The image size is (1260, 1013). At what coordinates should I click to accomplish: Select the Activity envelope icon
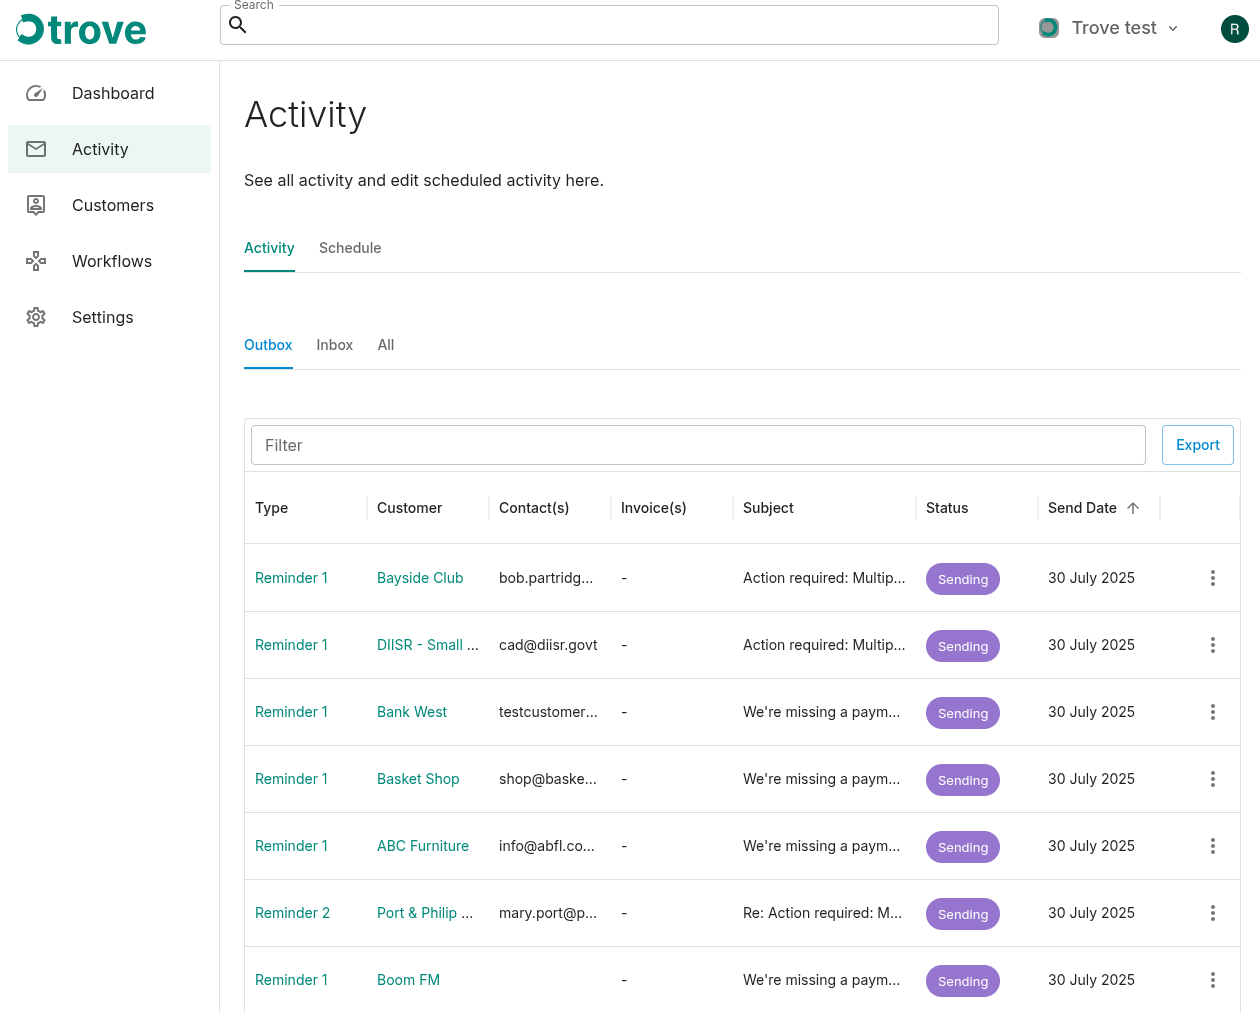[36, 148]
